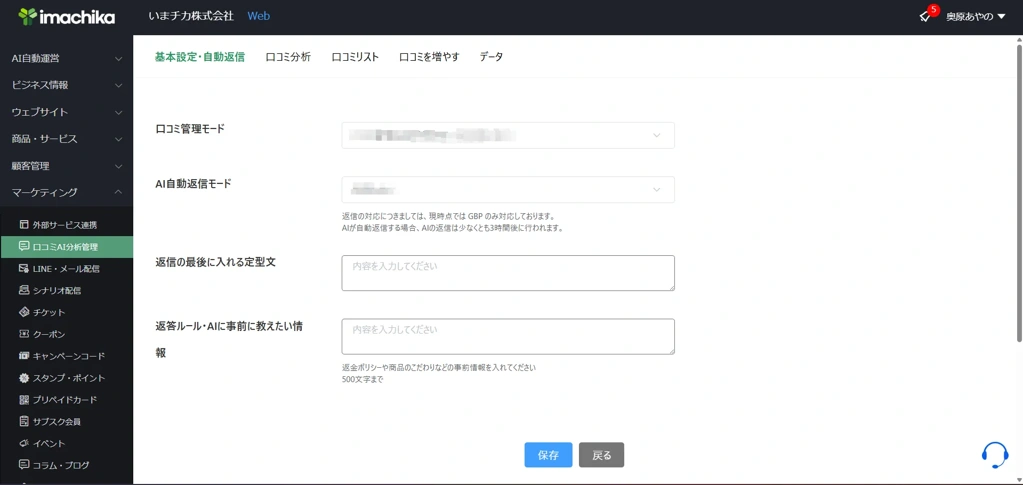Focus the 返信の最後に入れる定型文 text area

pyautogui.click(x=508, y=273)
